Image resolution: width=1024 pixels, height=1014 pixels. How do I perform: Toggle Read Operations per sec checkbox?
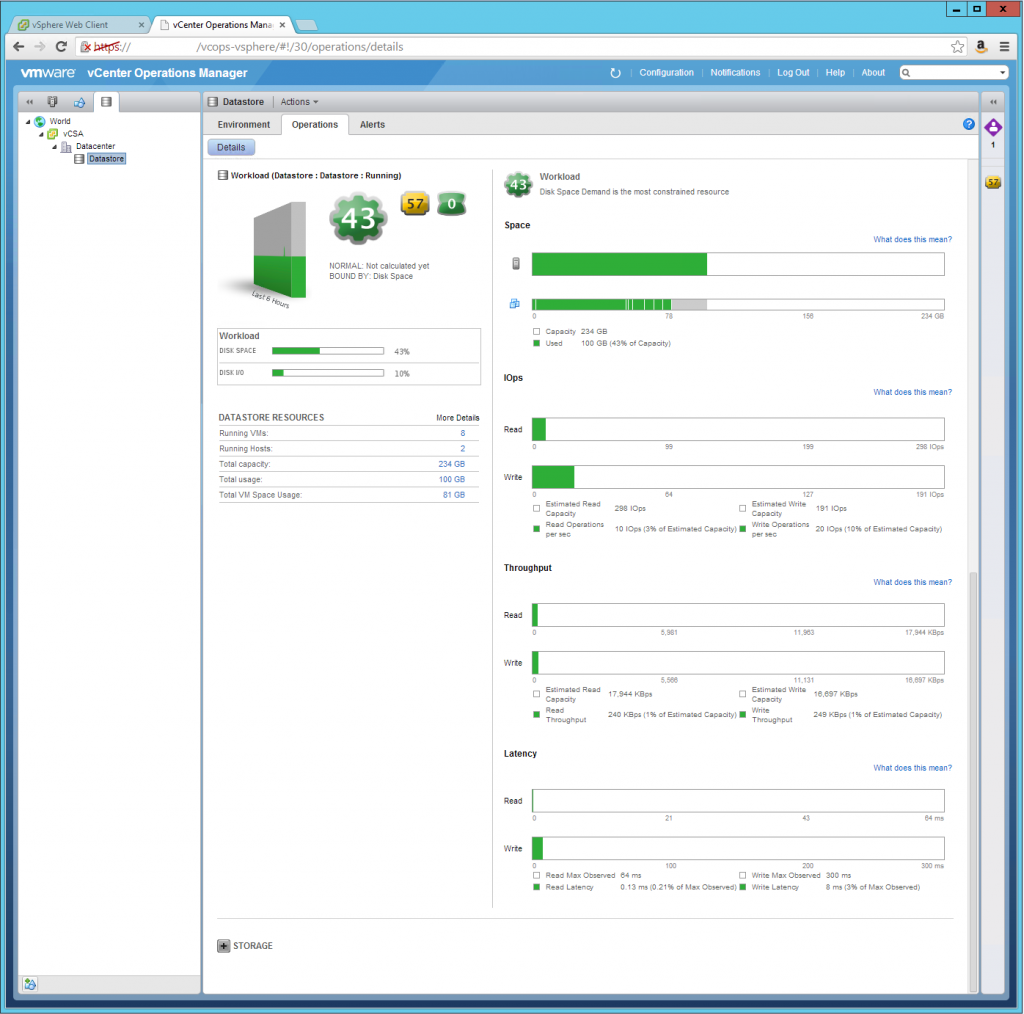pyautogui.click(x=536, y=529)
